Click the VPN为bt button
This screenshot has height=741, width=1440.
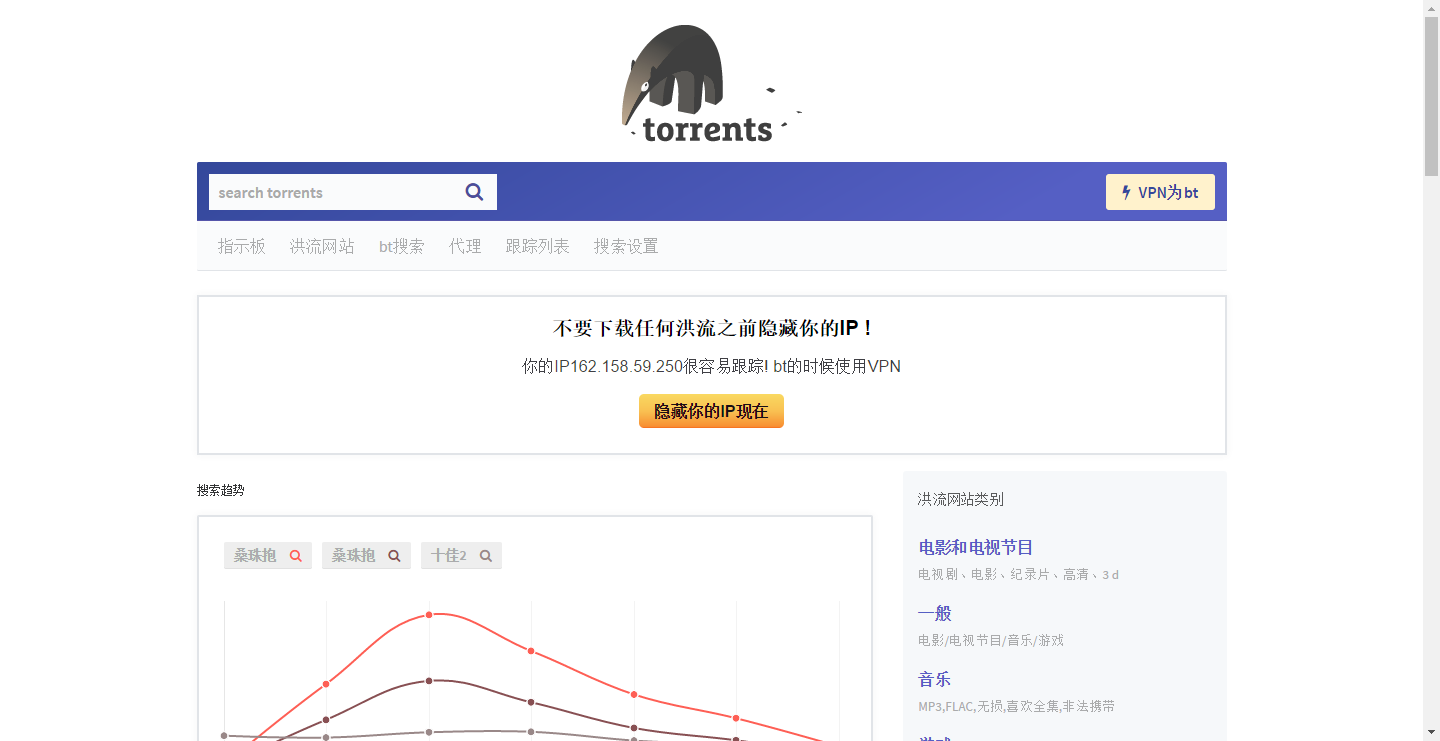click(x=1160, y=192)
